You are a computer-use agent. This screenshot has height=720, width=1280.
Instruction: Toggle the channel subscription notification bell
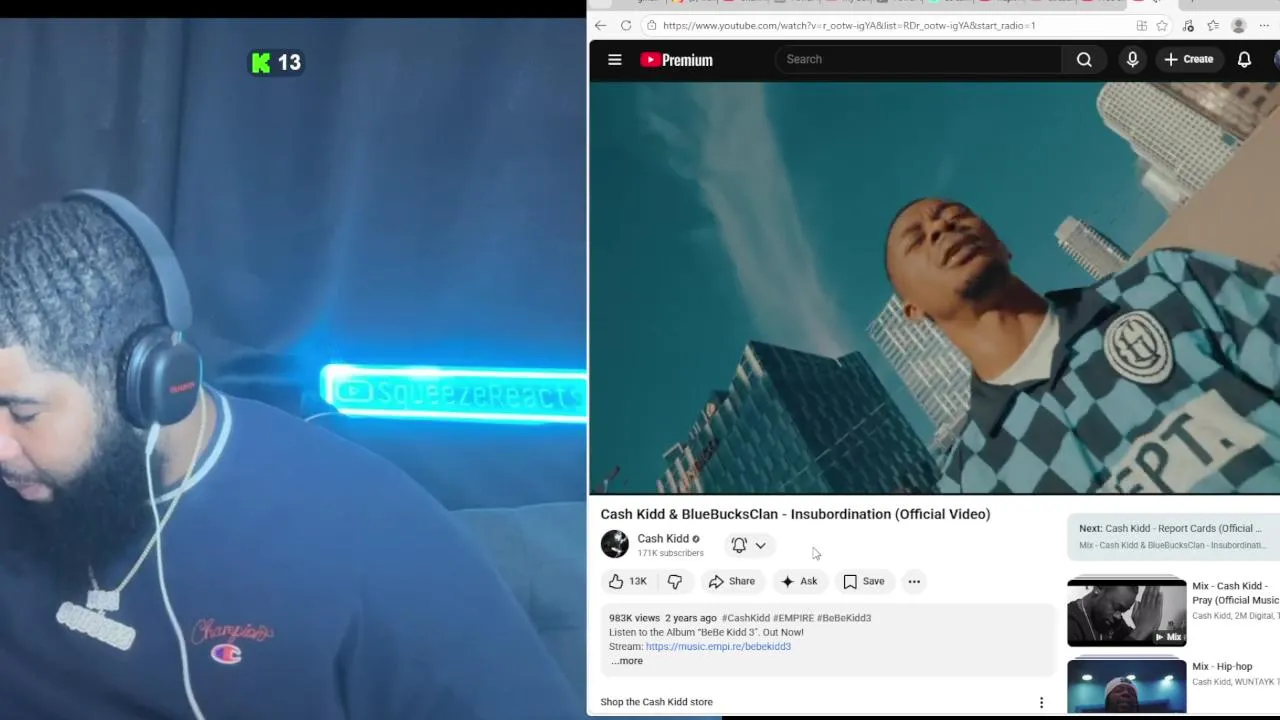coord(739,545)
